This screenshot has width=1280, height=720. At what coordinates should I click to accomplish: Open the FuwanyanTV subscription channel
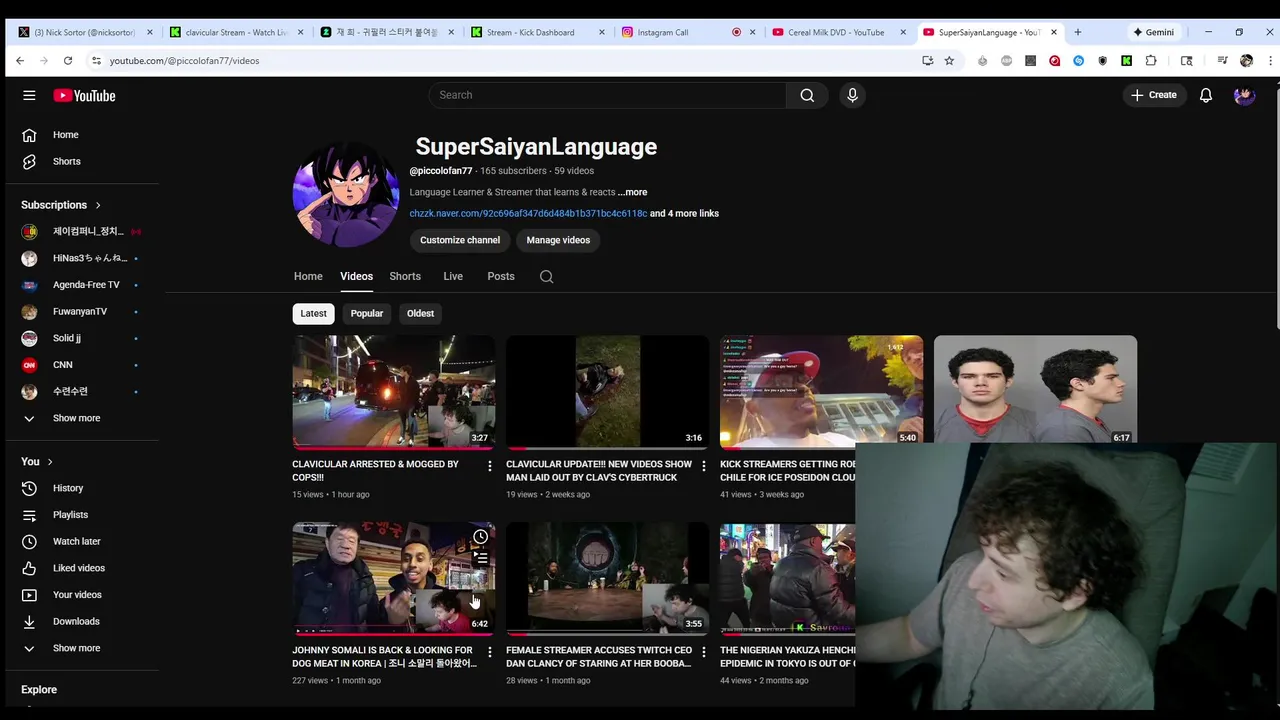80,311
